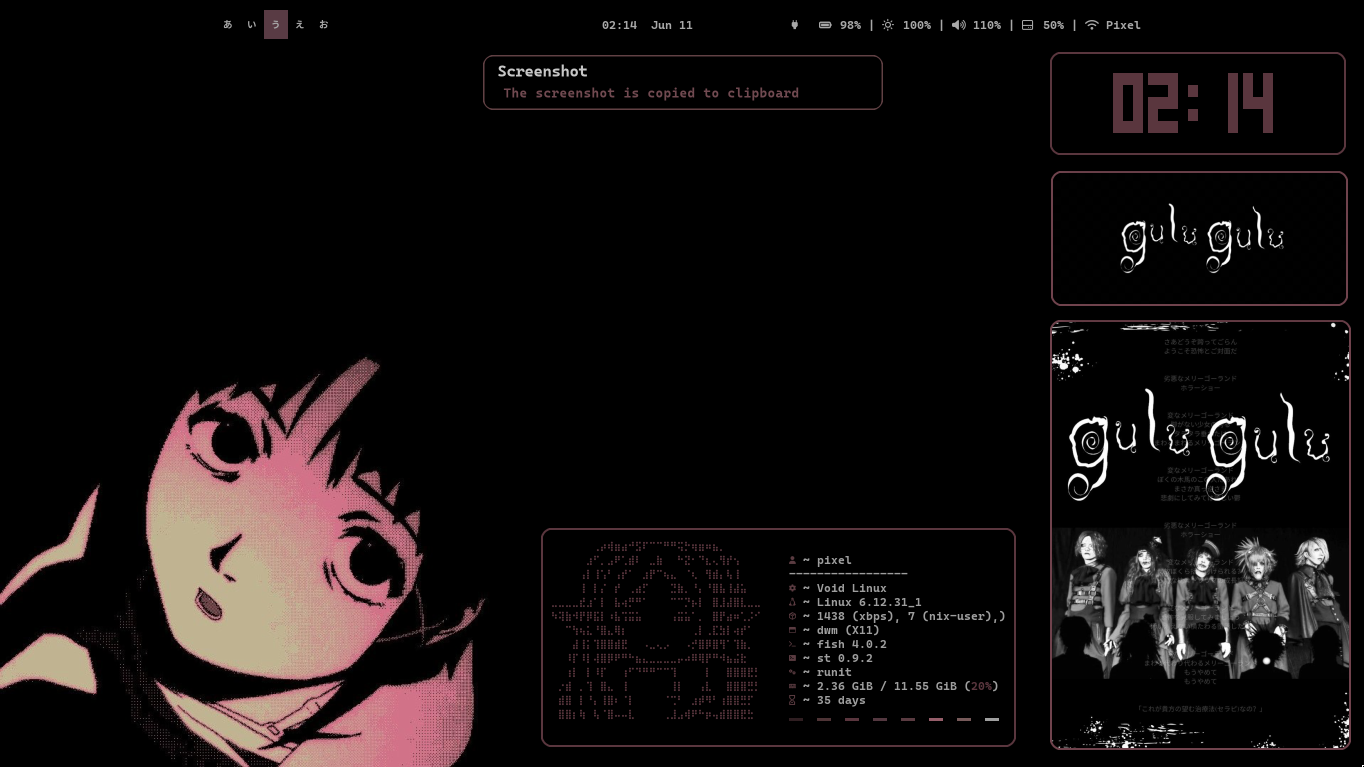This screenshot has height=767, width=1364.
Task: Click the Void Linux text line
Action: click(x=852, y=589)
